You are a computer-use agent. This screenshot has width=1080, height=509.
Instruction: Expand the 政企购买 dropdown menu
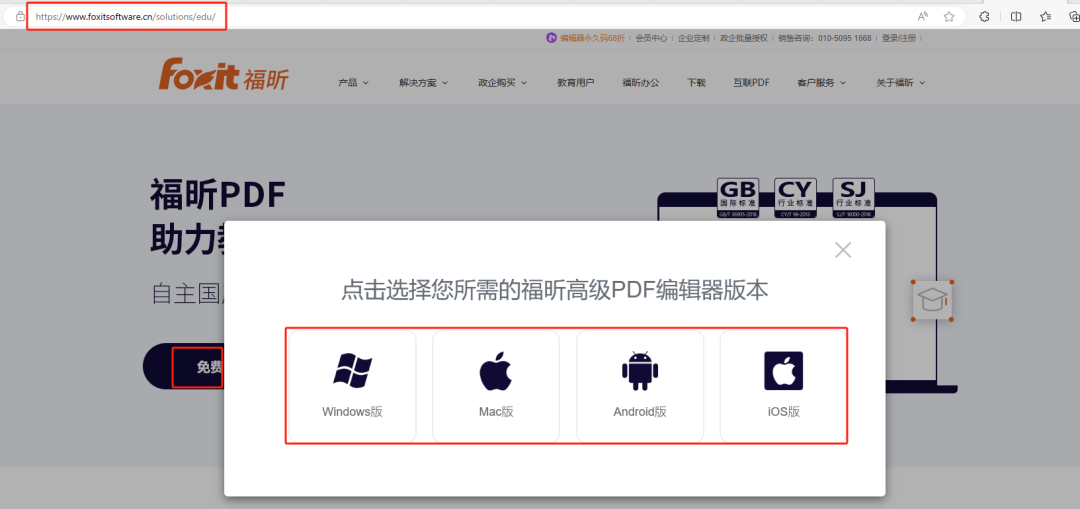click(x=503, y=83)
